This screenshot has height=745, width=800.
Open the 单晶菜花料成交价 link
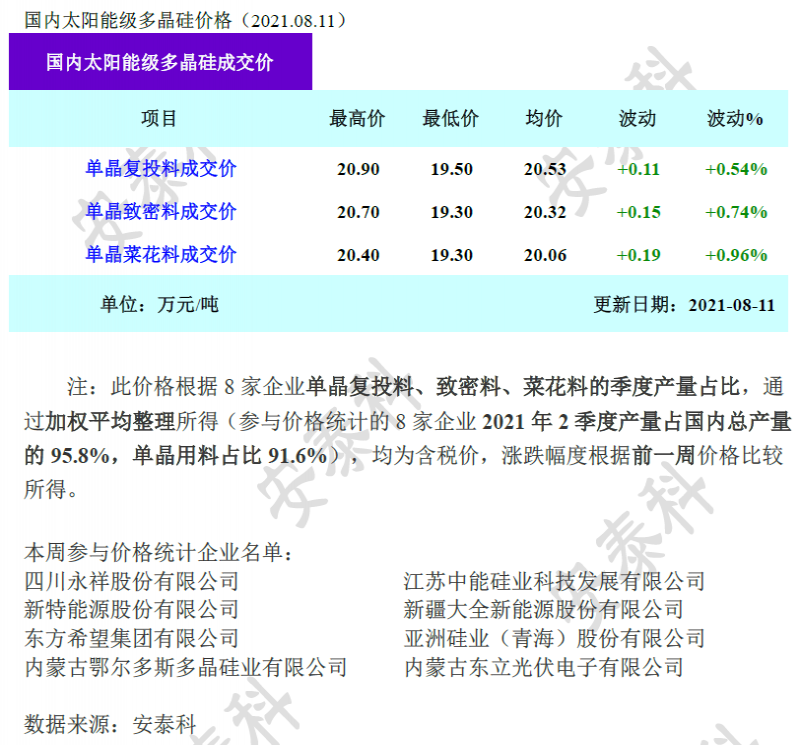pos(160,255)
